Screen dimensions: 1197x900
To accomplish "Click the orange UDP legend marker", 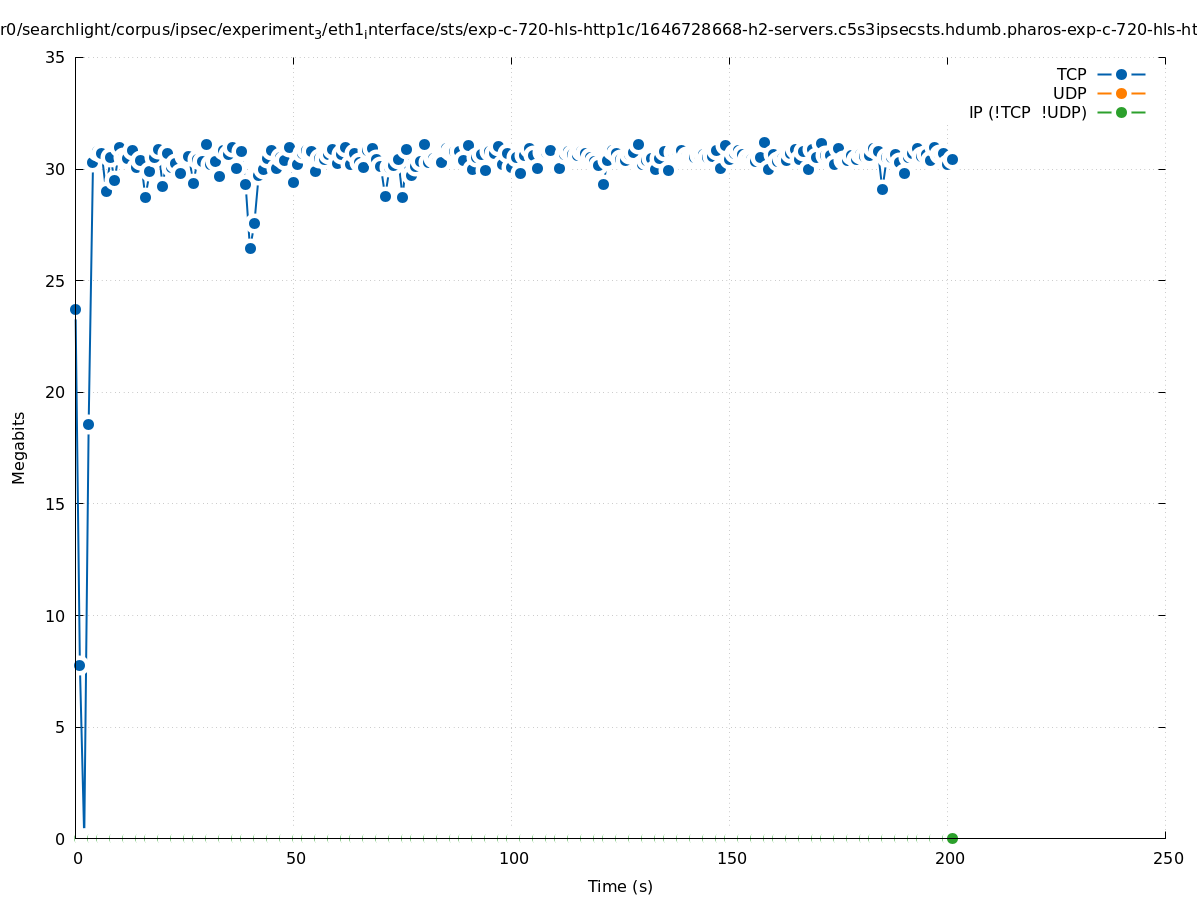I will pos(1121,93).
